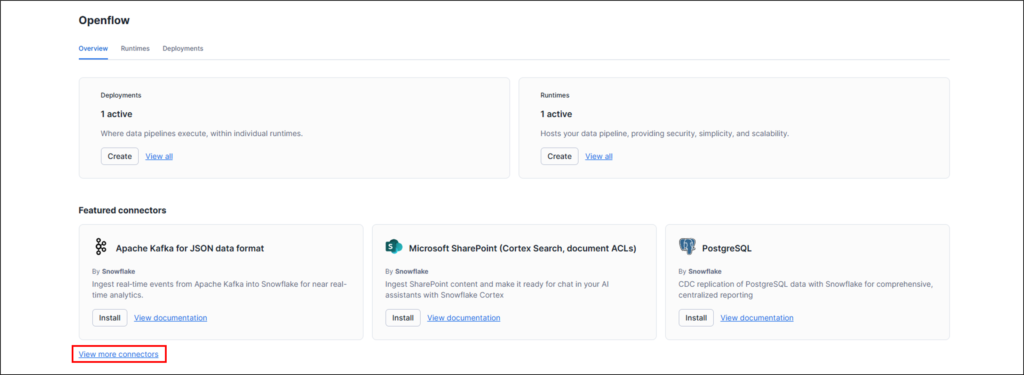Image resolution: width=1024 pixels, height=375 pixels.
Task: Click By Snowflake under Microsoft SharePoint
Action: tap(407, 271)
